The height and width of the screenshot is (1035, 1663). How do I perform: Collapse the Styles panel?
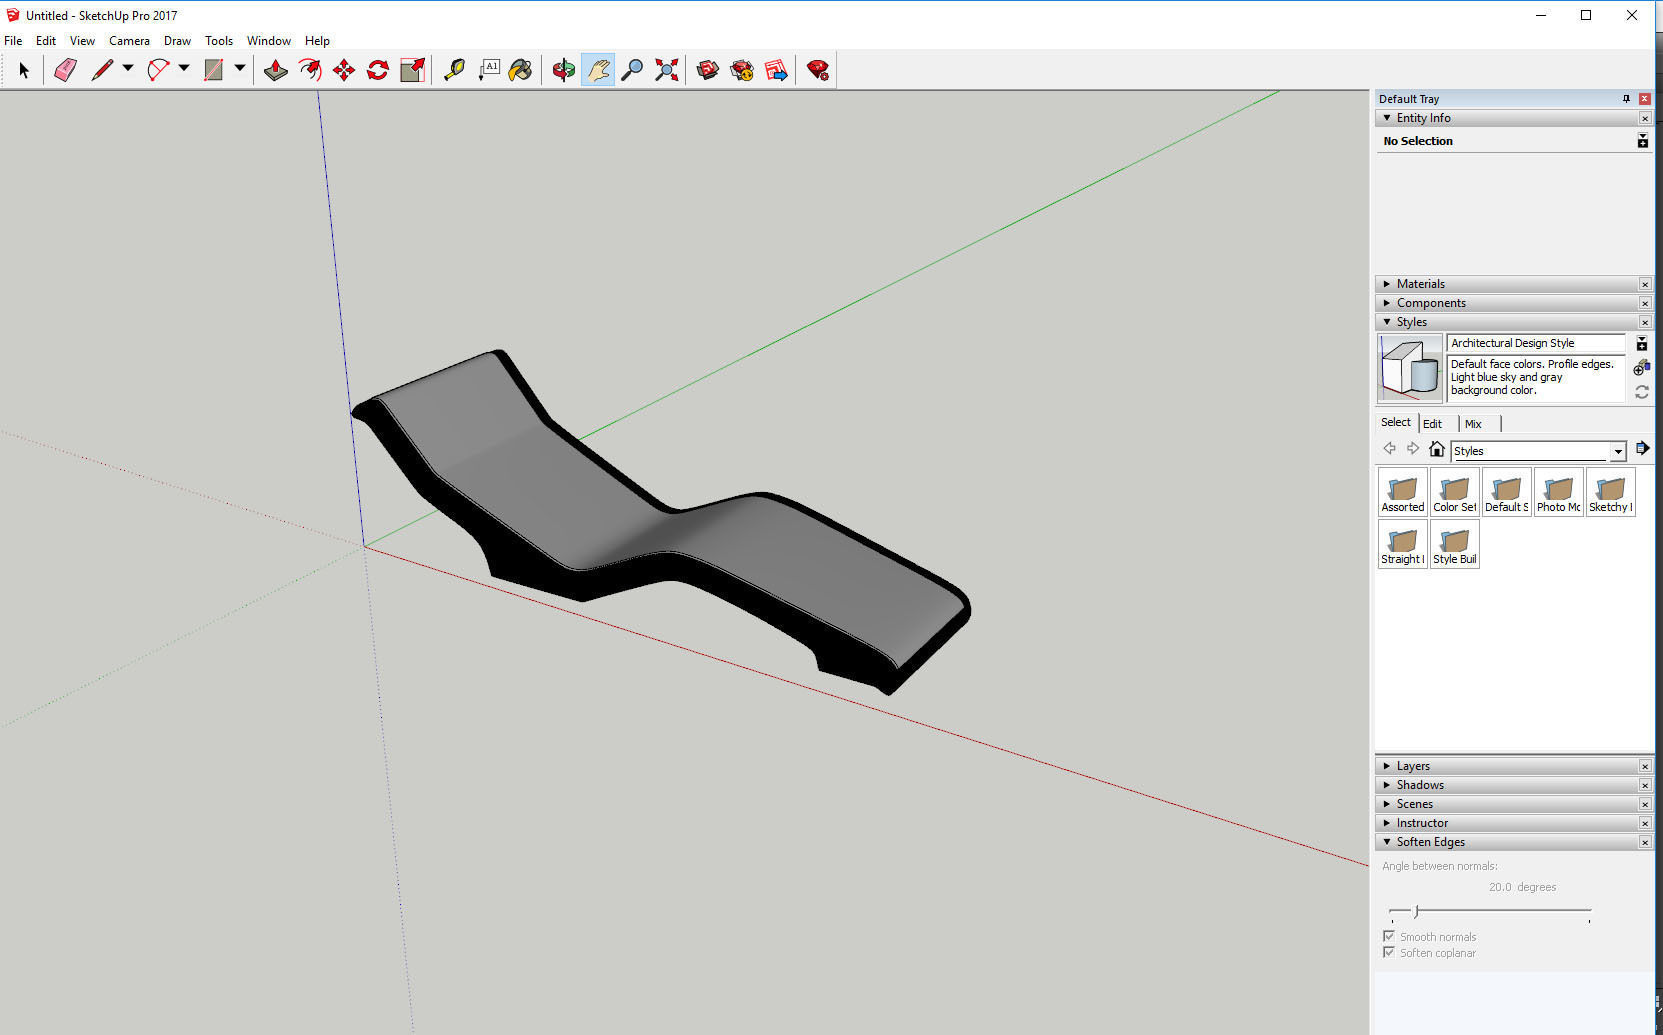1387,322
